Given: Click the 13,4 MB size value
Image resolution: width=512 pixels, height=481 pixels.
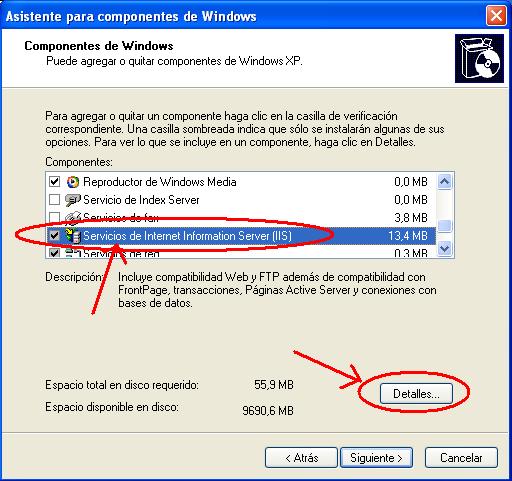Looking at the screenshot, I should (408, 236).
